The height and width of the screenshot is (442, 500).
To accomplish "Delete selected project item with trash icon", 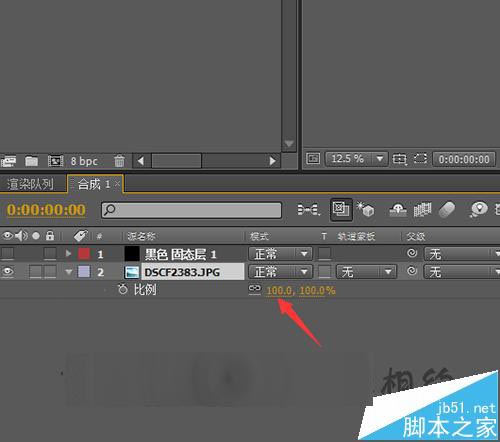I will [119, 161].
